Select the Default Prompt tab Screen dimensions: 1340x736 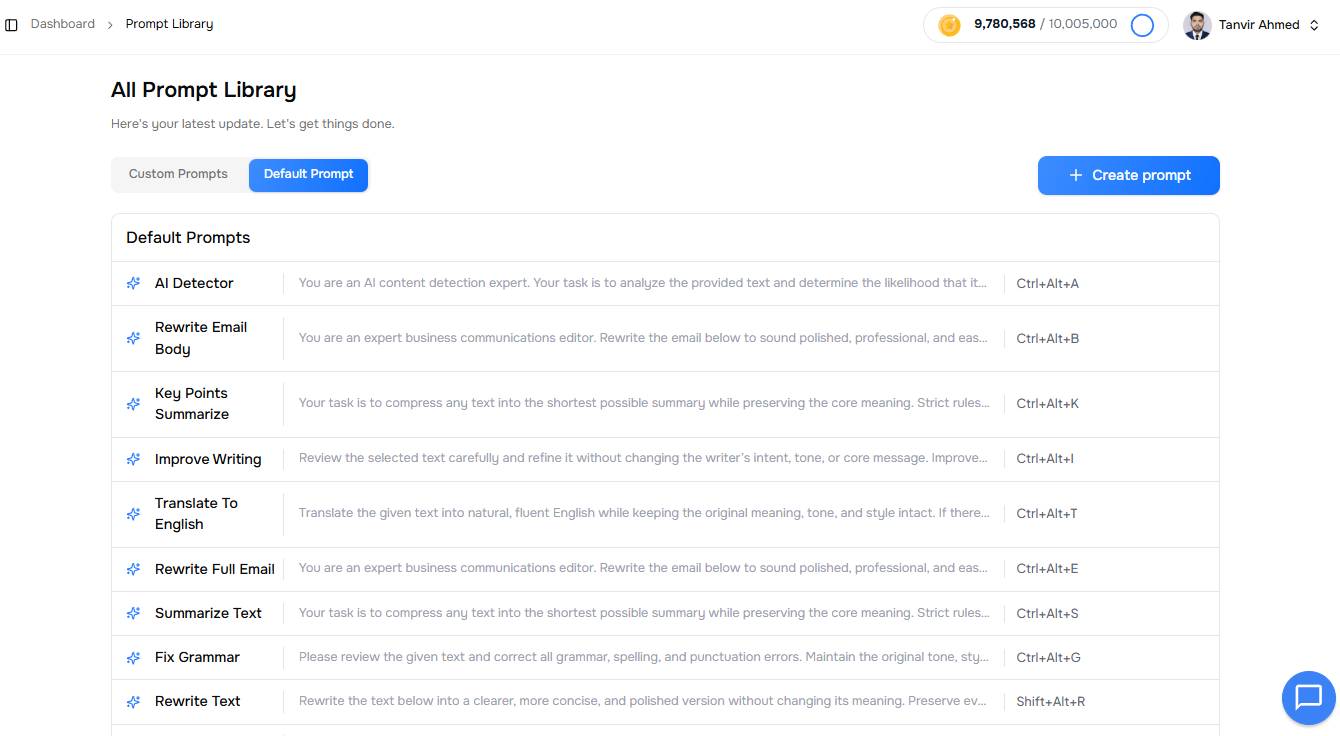tap(308, 174)
